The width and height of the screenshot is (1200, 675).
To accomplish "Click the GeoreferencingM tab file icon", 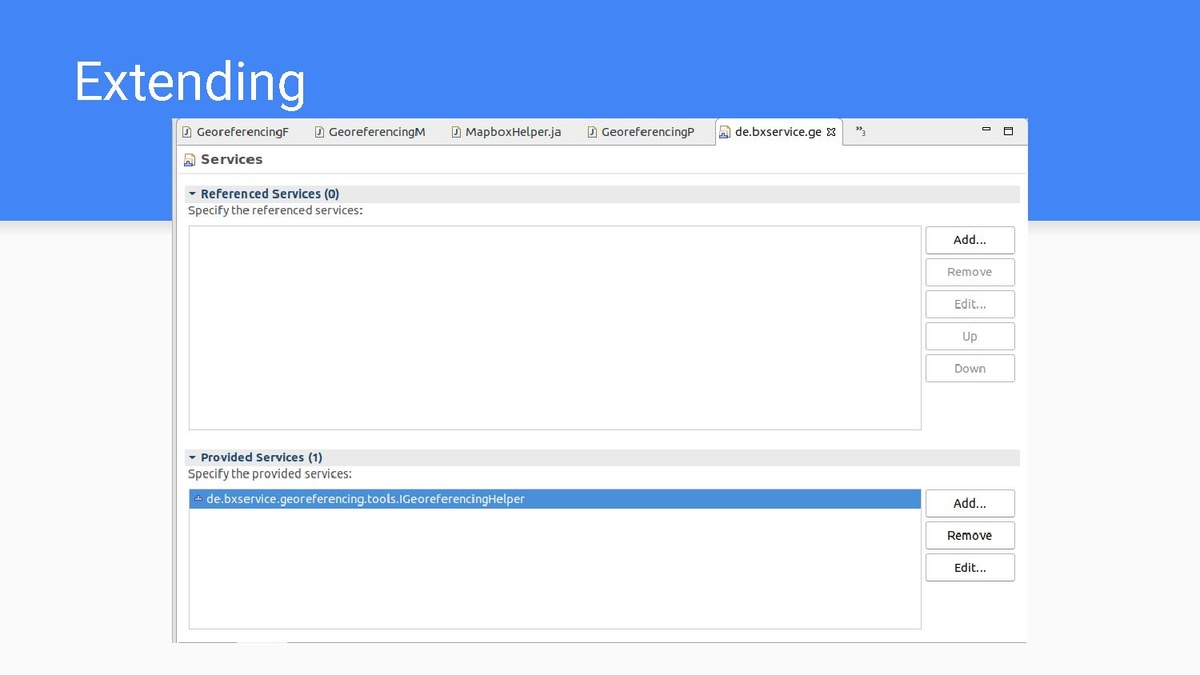I will (x=319, y=132).
